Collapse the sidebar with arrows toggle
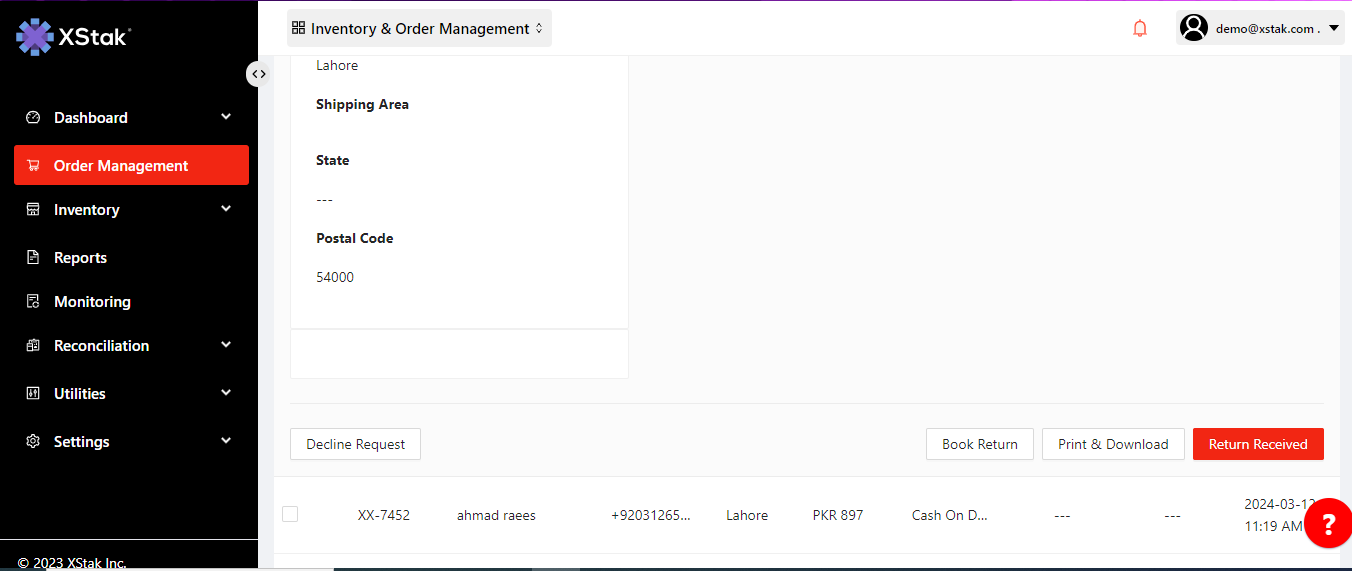Screen dimensions: 1352x571 (x=258, y=74)
